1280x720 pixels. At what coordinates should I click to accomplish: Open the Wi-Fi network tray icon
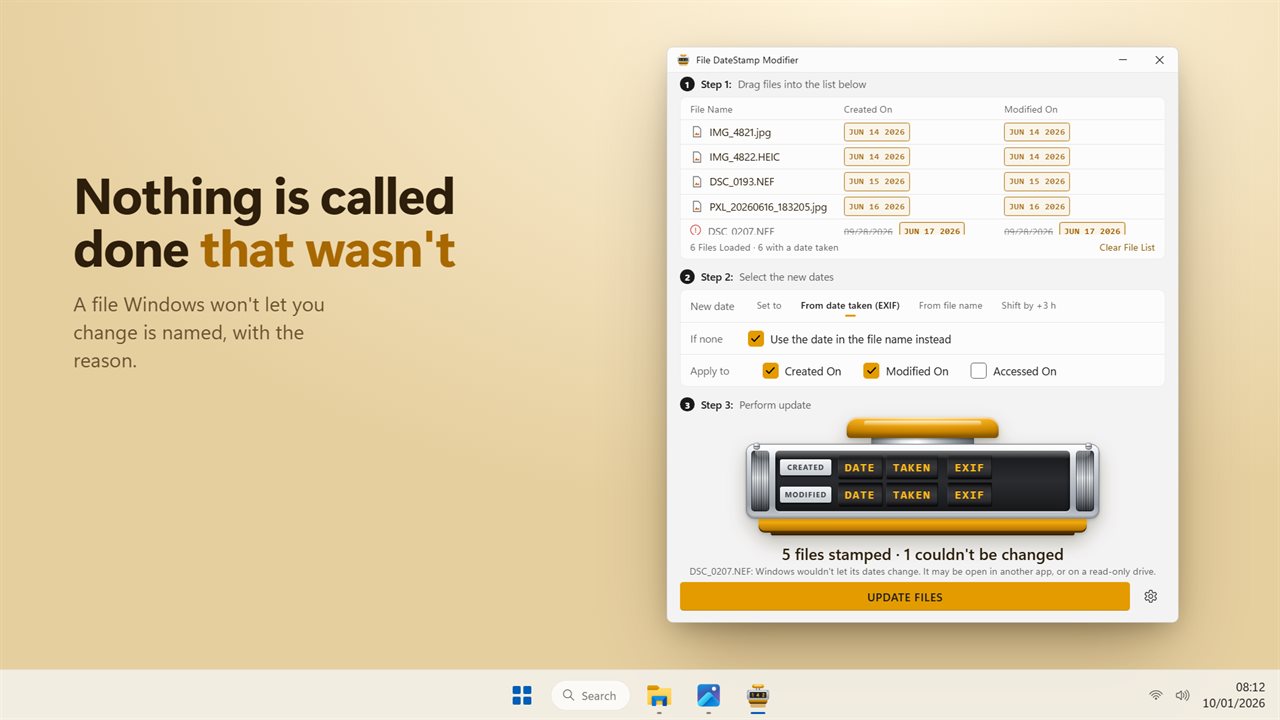(x=1156, y=695)
